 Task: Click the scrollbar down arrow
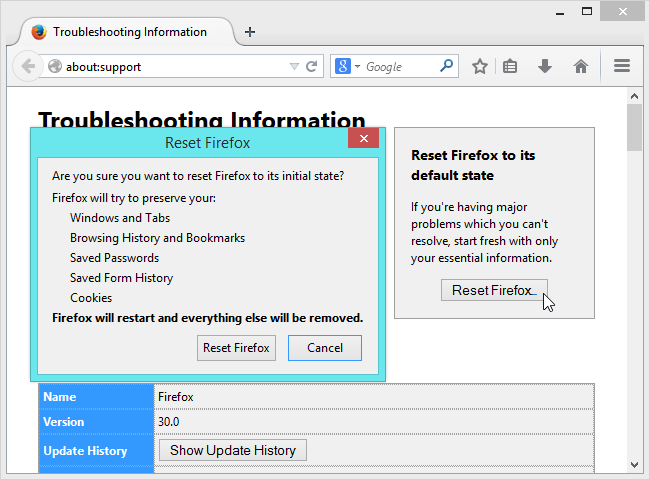(634, 464)
